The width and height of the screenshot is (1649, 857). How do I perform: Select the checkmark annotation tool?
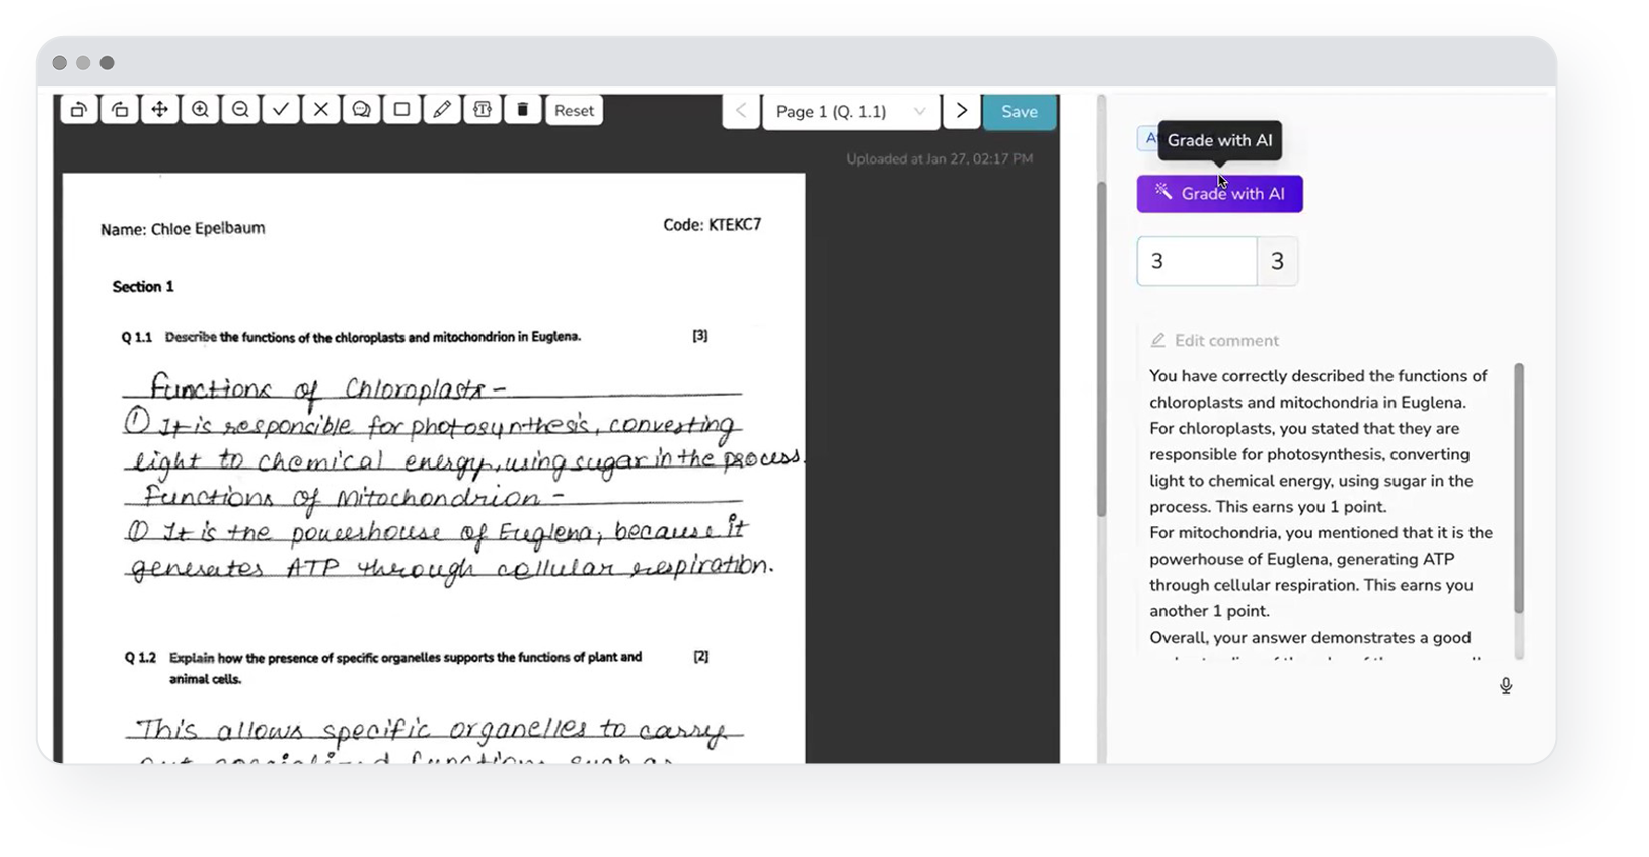point(281,110)
